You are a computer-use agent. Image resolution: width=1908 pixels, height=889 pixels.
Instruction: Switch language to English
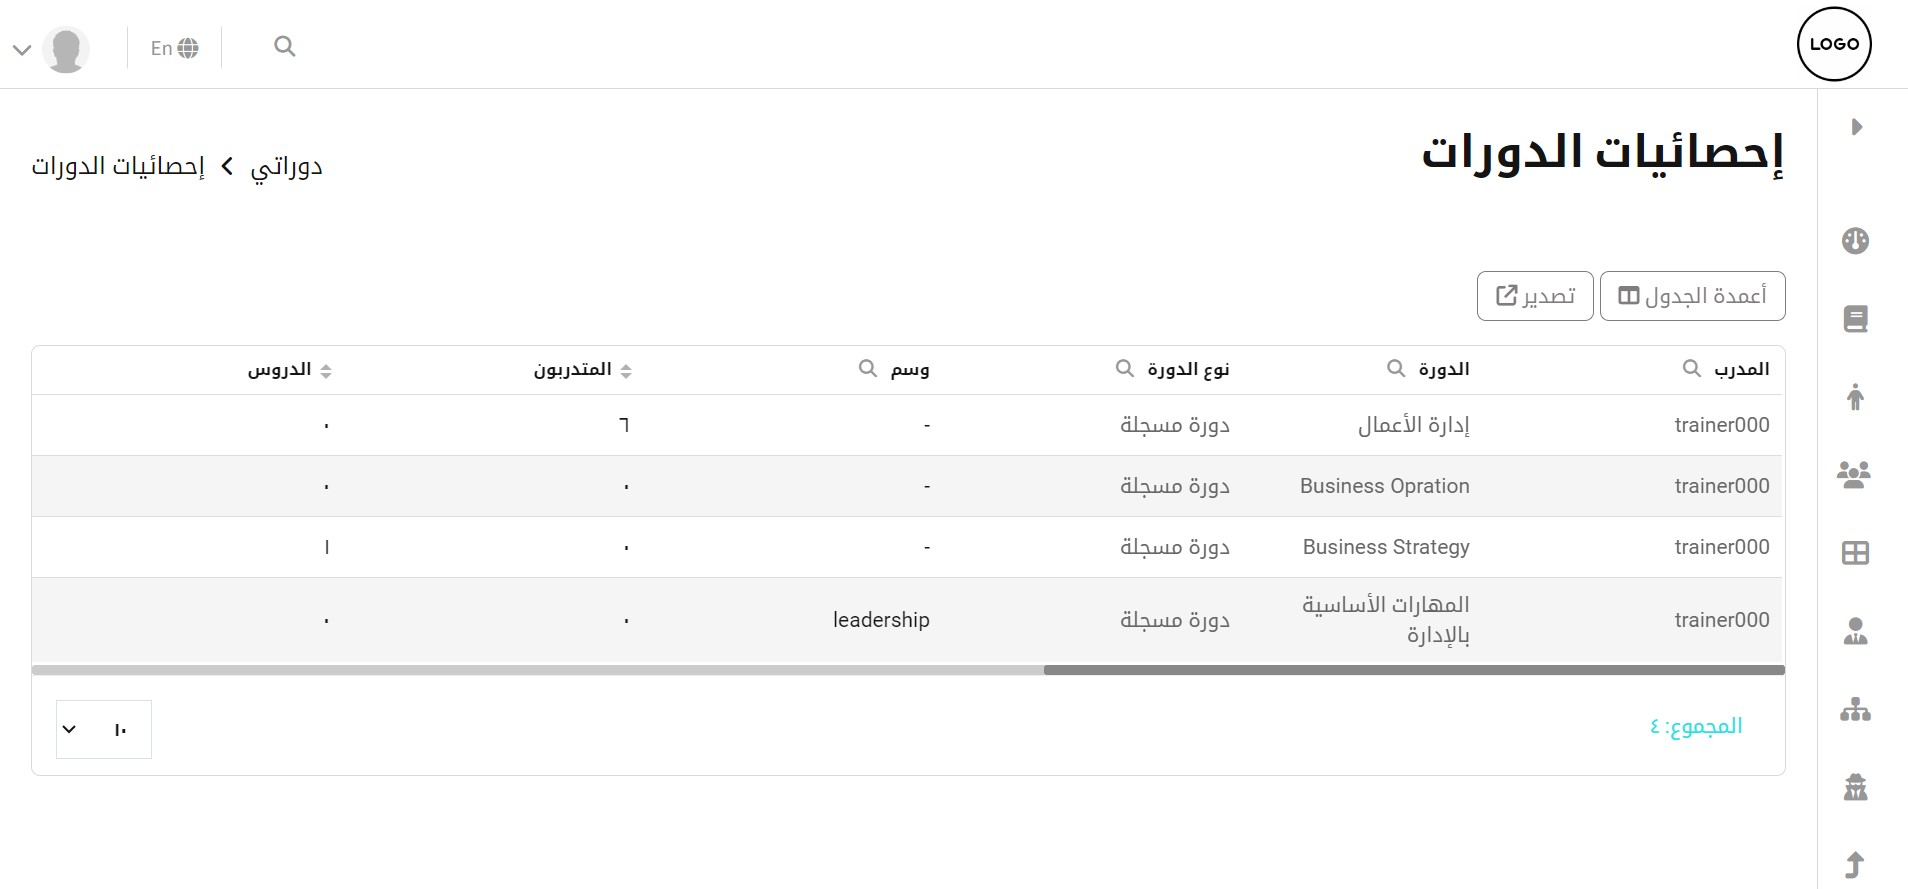point(174,48)
